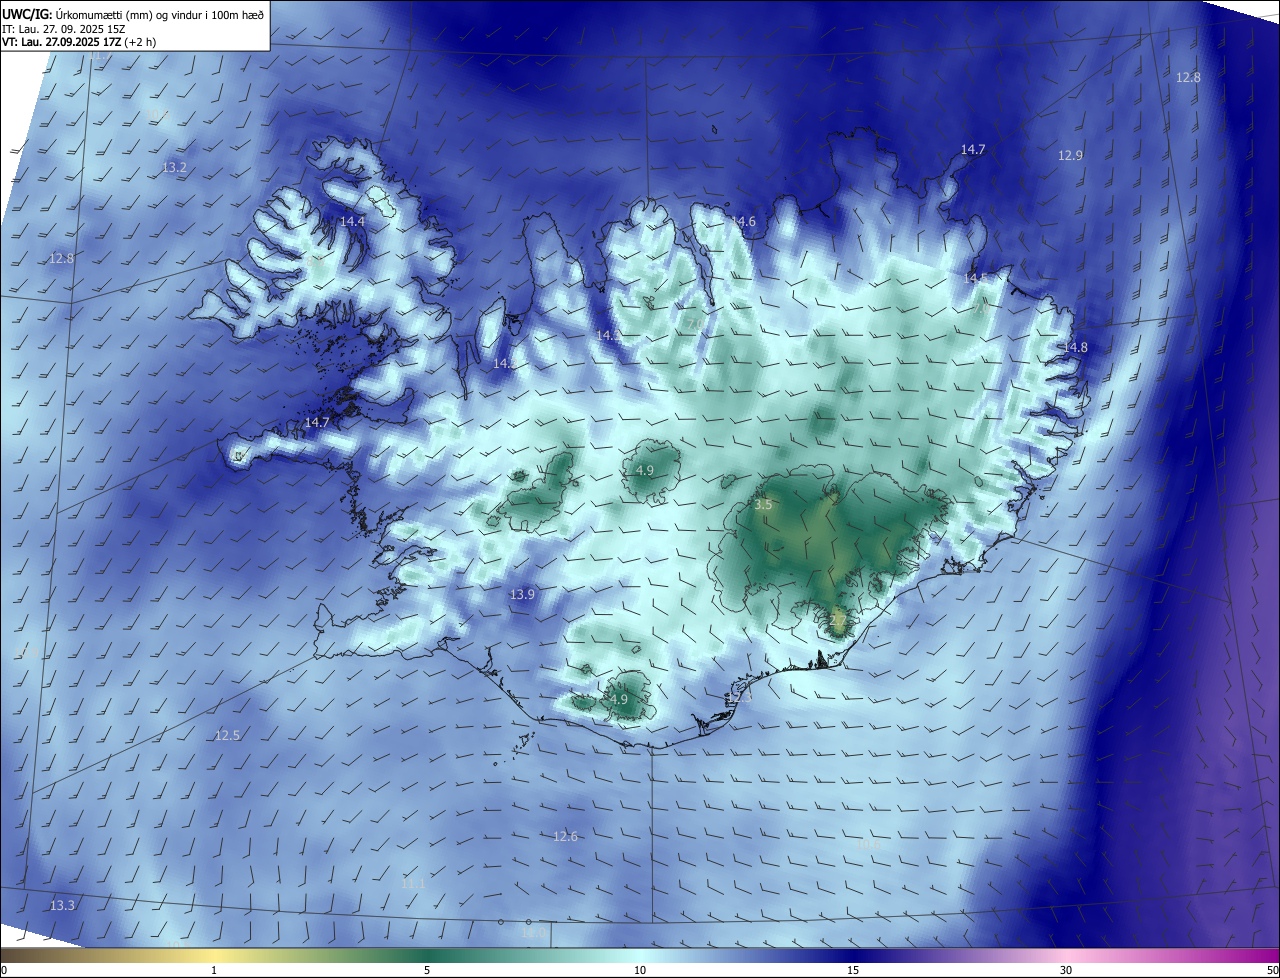Viewport: 1280px width, 978px height.
Task: Click the 12.9 value label
Action: 1070,155
